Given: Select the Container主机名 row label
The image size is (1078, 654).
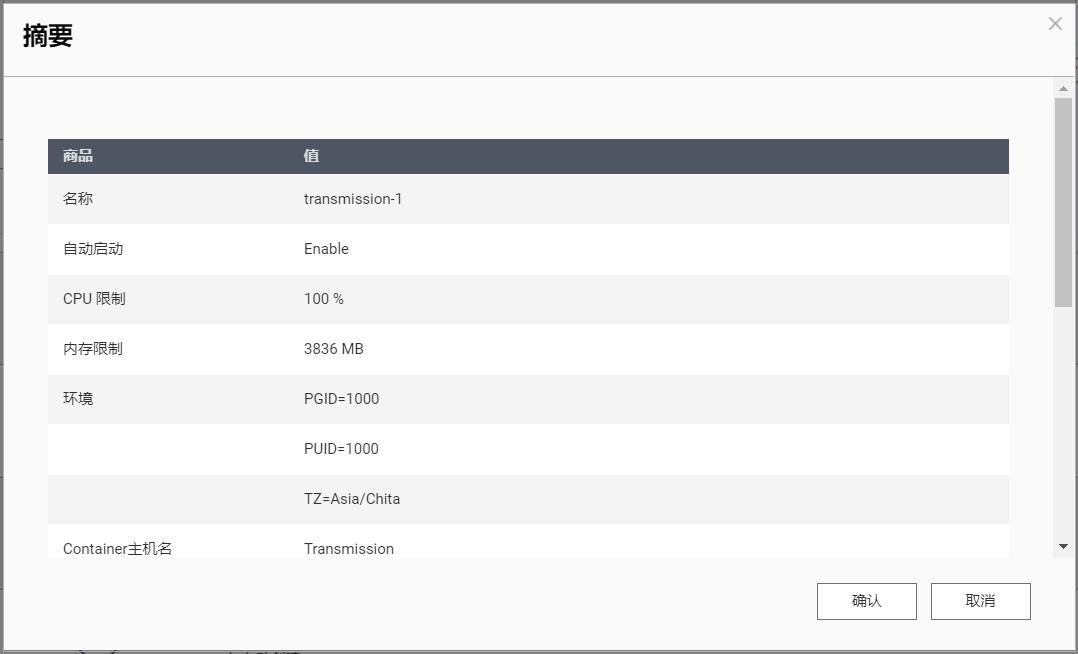Looking at the screenshot, I should coord(117,549).
